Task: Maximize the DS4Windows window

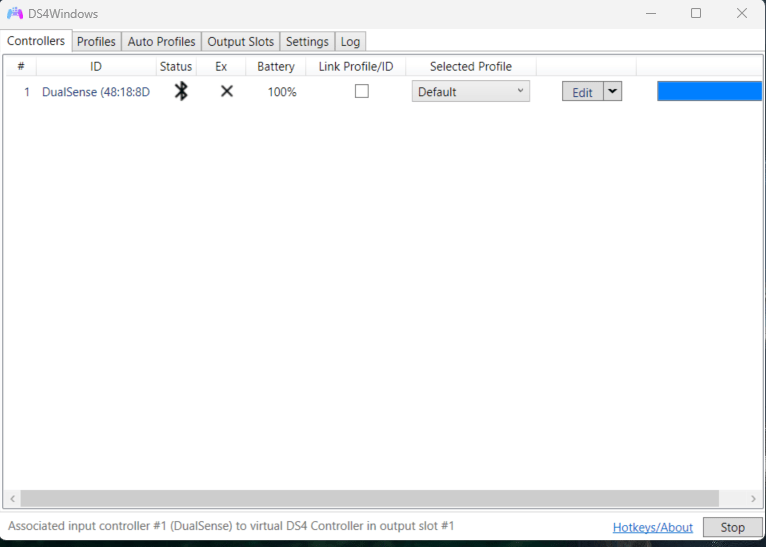Action: pyautogui.click(x=696, y=14)
